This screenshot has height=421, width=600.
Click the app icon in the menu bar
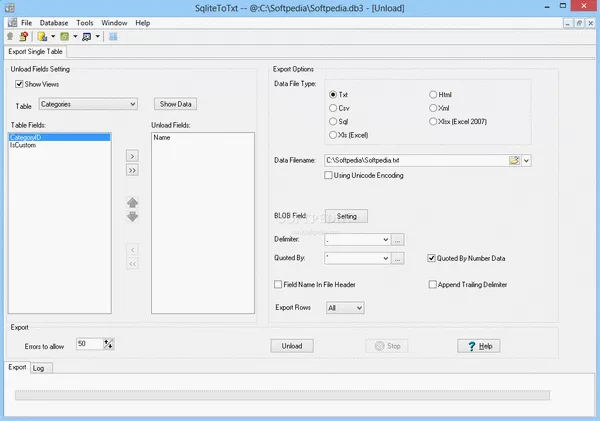tap(12, 23)
